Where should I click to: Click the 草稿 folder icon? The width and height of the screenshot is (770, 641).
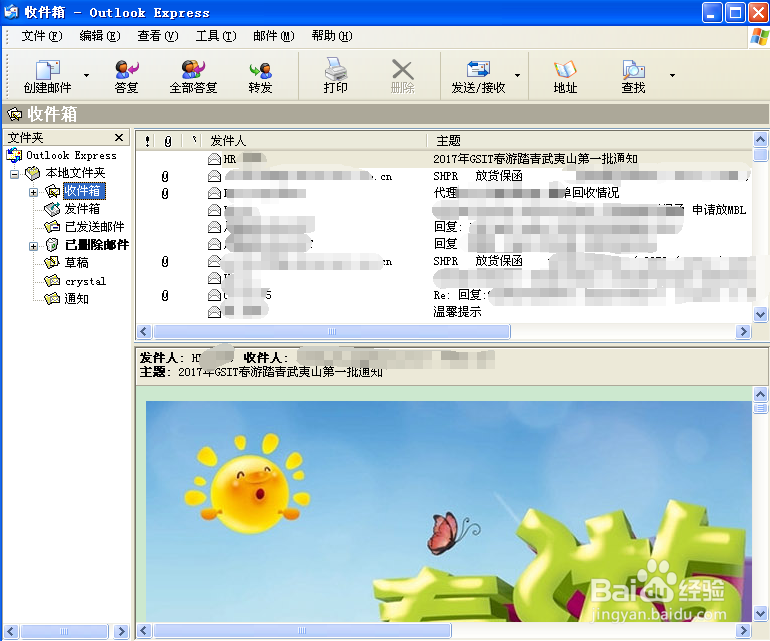[x=52, y=263]
